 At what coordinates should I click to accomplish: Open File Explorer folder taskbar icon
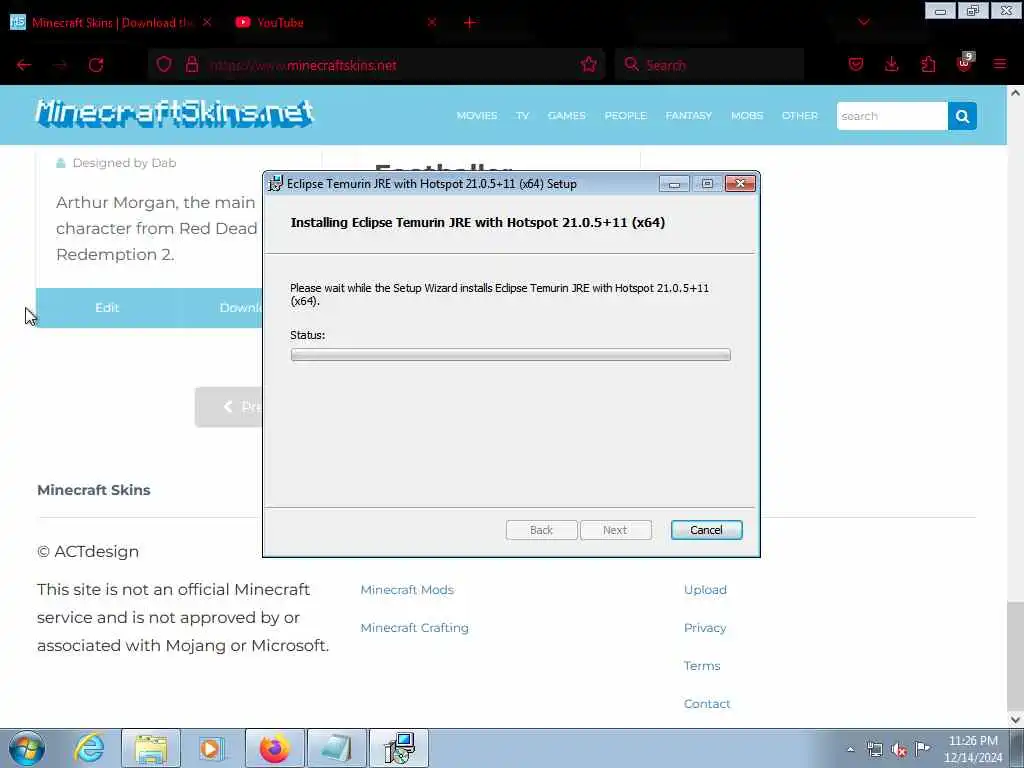coord(151,748)
